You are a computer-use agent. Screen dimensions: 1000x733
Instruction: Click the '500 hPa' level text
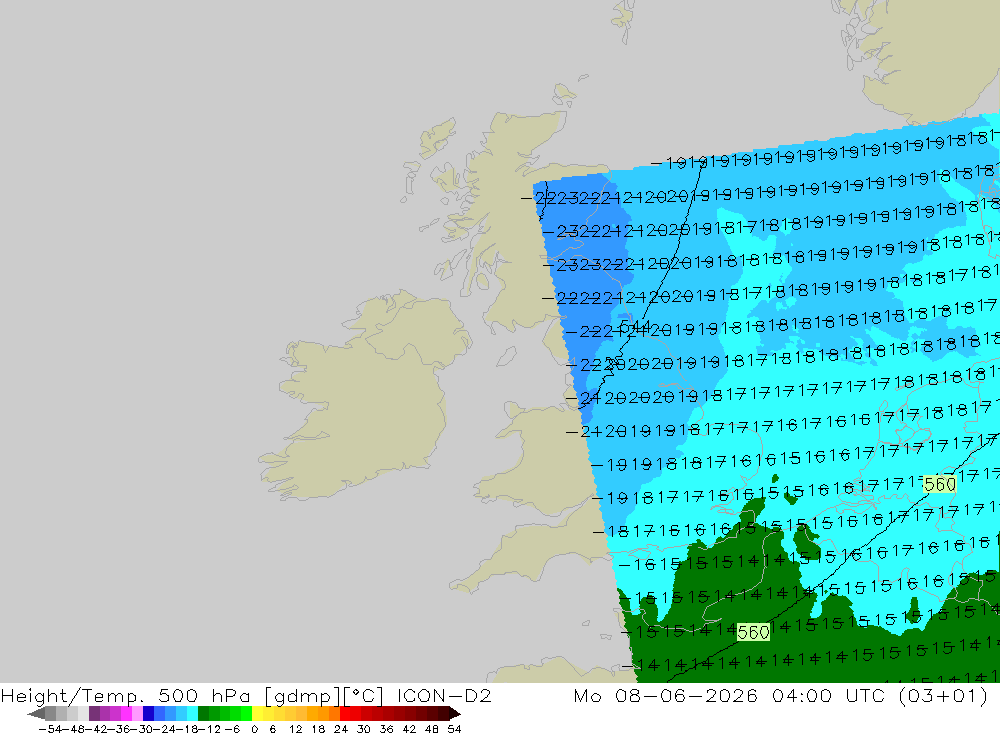204,695
